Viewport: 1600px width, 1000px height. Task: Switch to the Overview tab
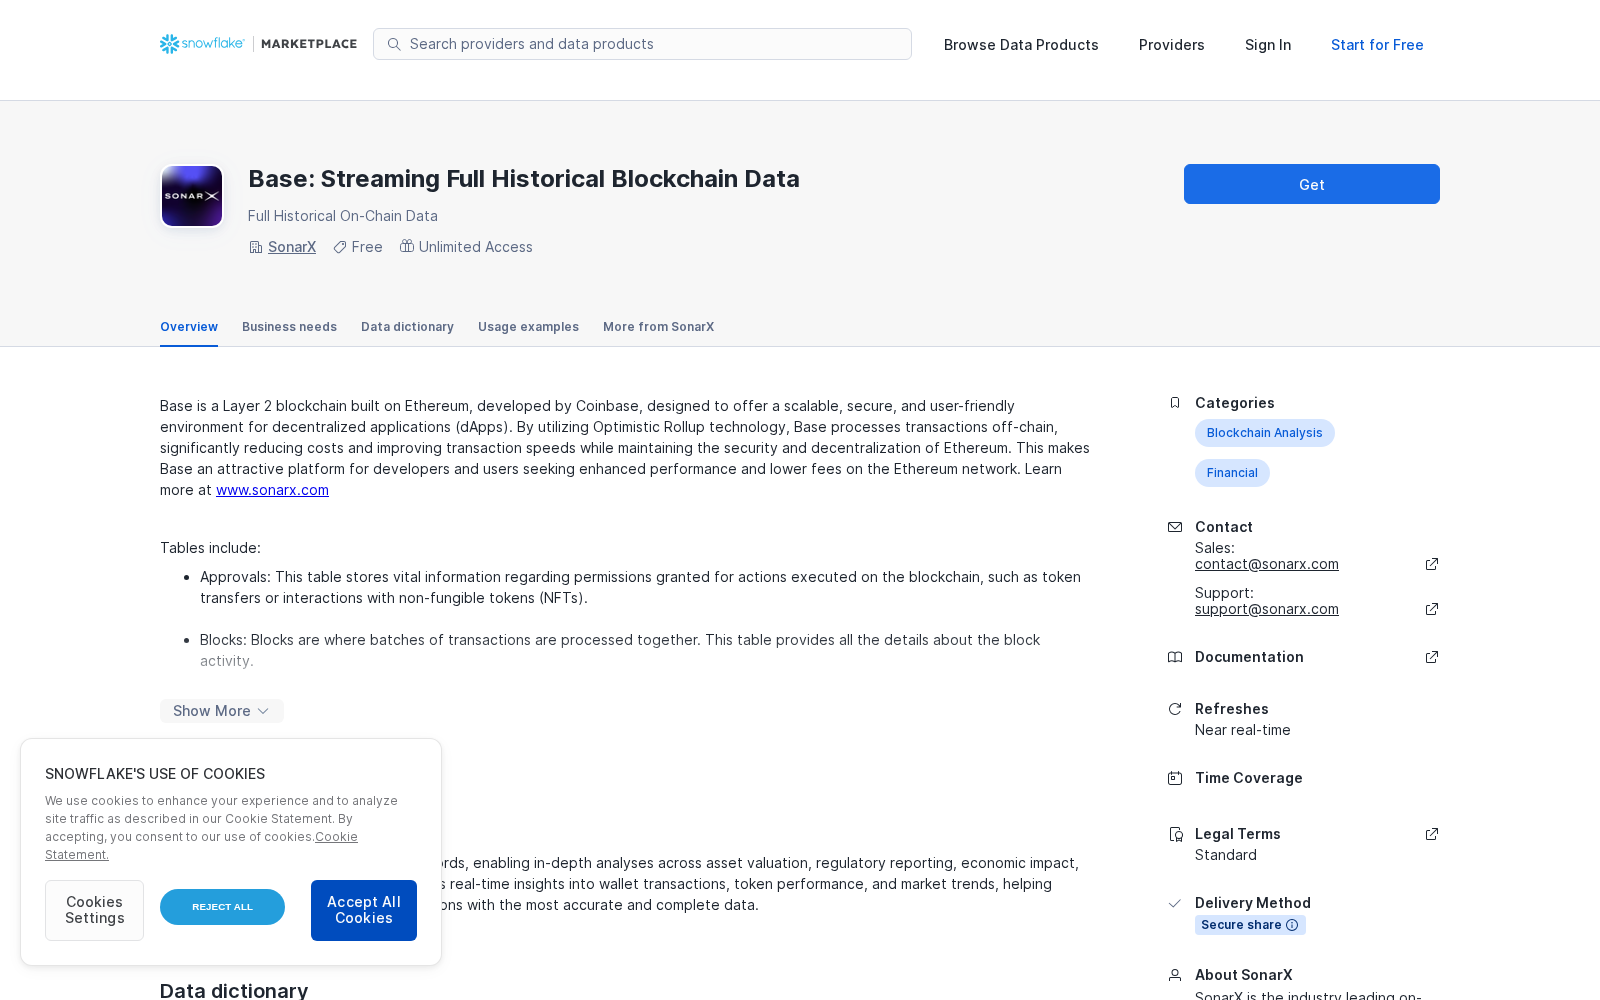tap(189, 327)
